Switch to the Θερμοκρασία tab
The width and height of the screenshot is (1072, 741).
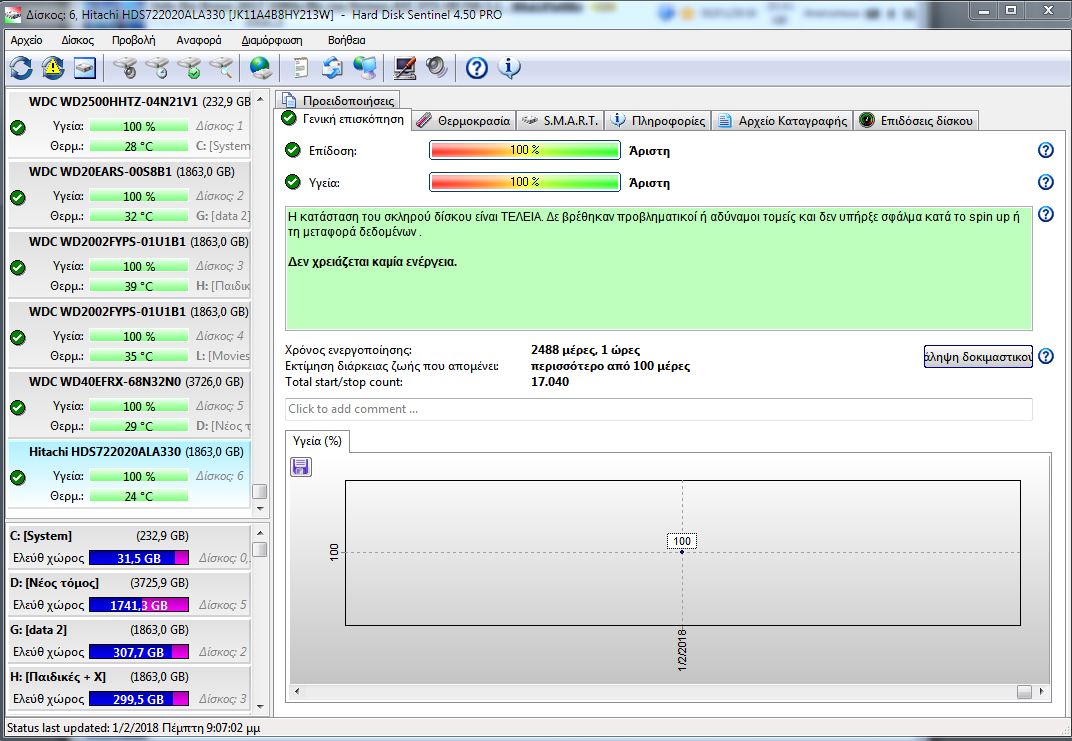pos(464,121)
